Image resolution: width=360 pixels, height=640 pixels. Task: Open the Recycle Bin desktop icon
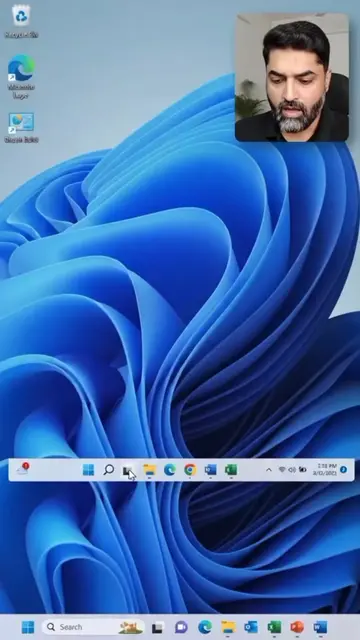(x=21, y=21)
